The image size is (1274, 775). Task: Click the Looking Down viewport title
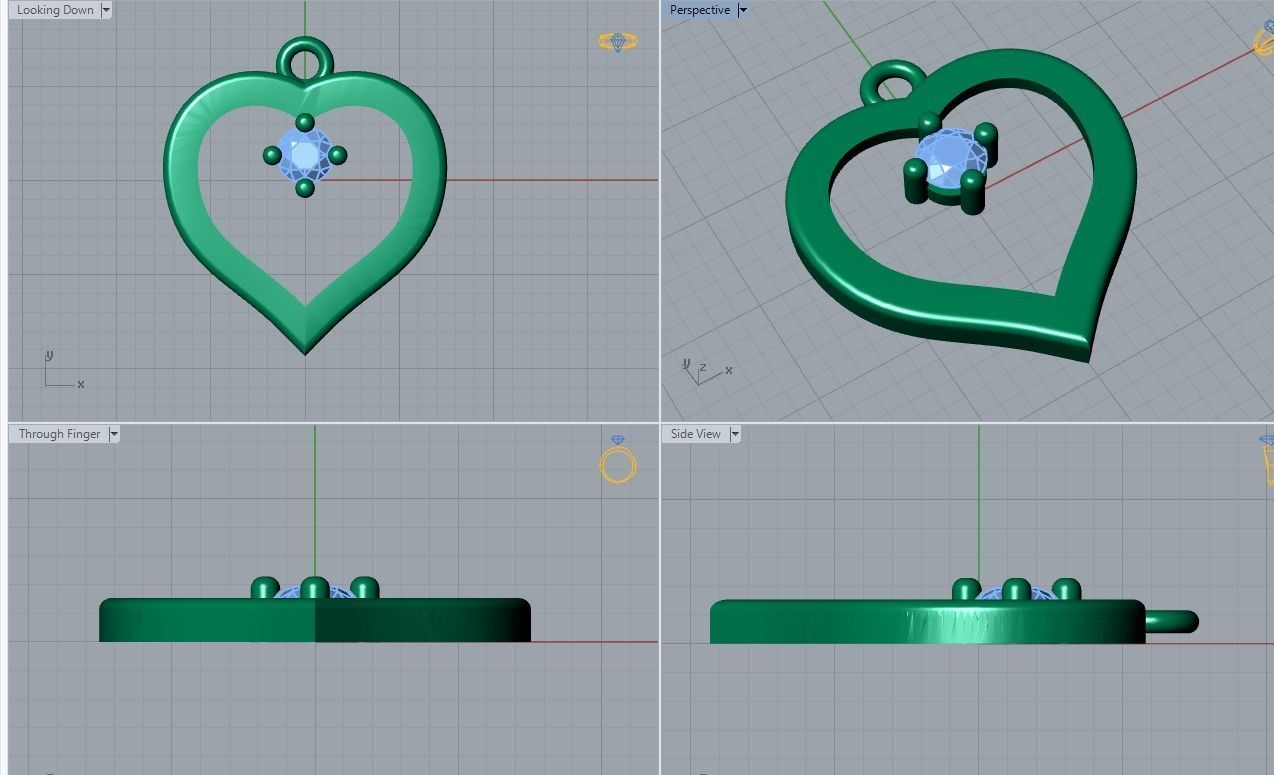(x=55, y=10)
